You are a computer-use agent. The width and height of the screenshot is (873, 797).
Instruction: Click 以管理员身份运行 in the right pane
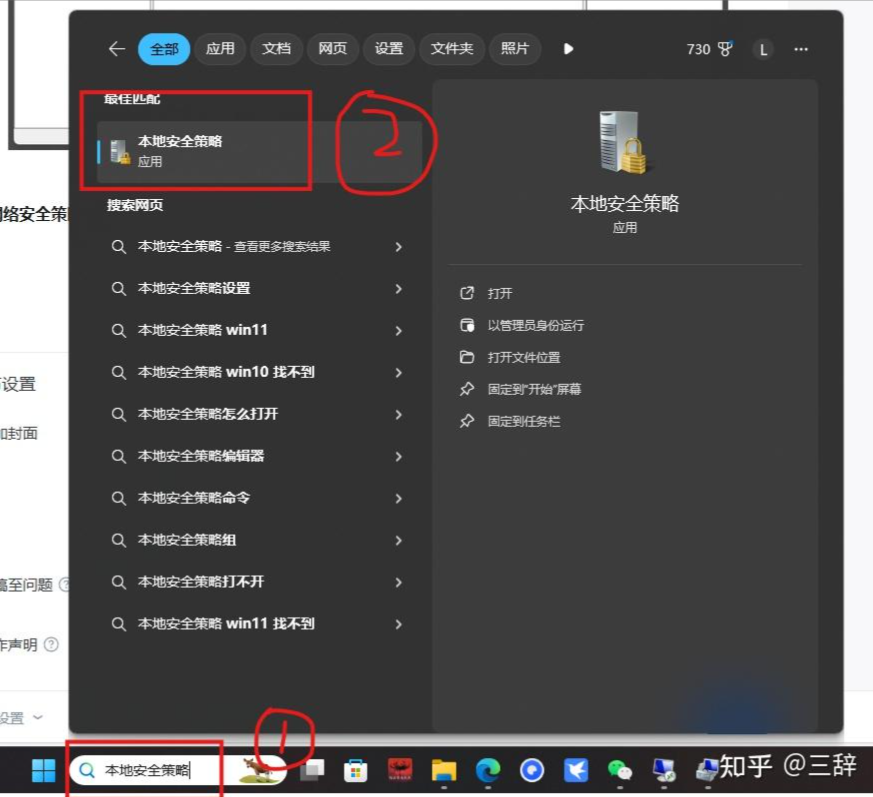coord(535,325)
